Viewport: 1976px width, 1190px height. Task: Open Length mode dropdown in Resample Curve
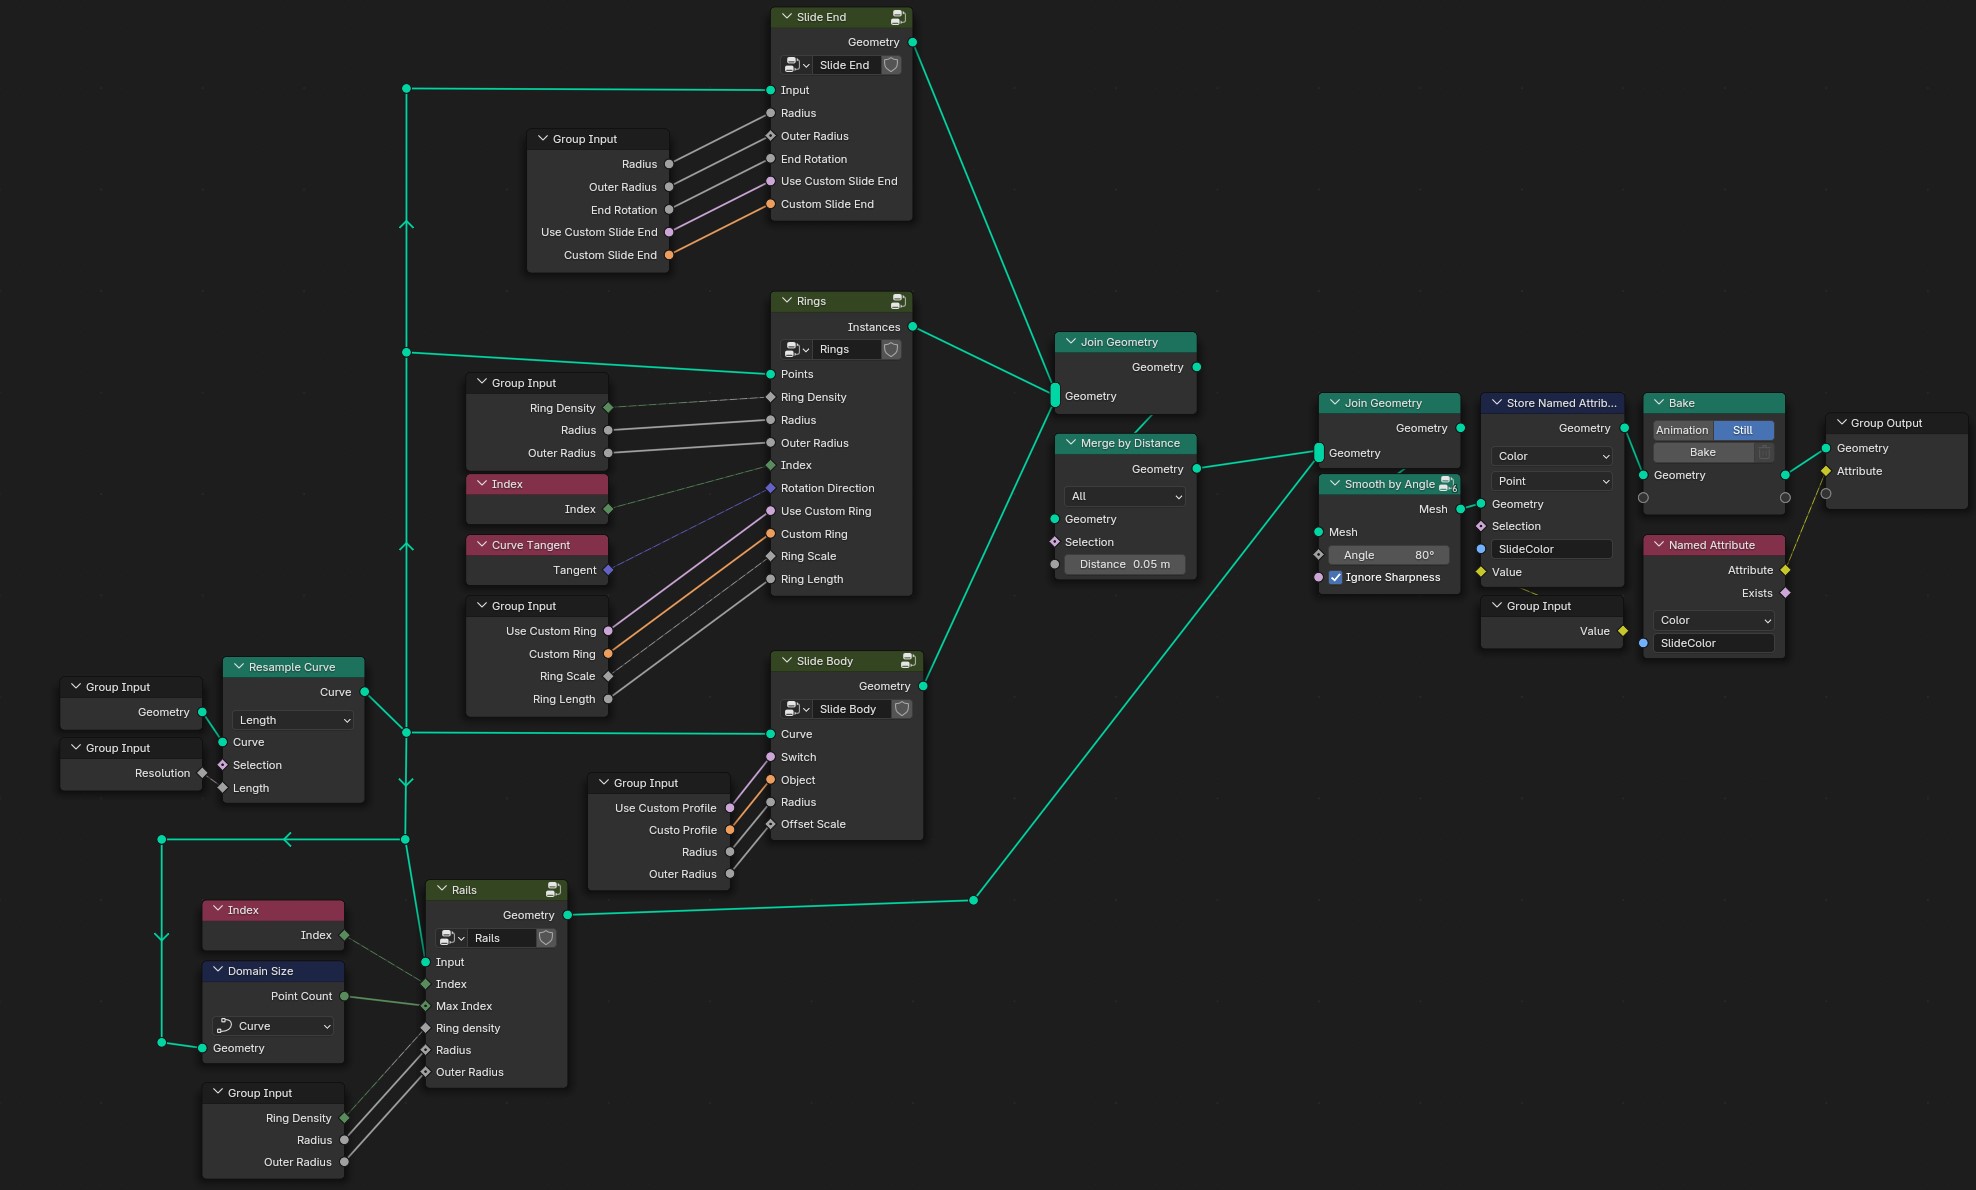click(x=293, y=720)
